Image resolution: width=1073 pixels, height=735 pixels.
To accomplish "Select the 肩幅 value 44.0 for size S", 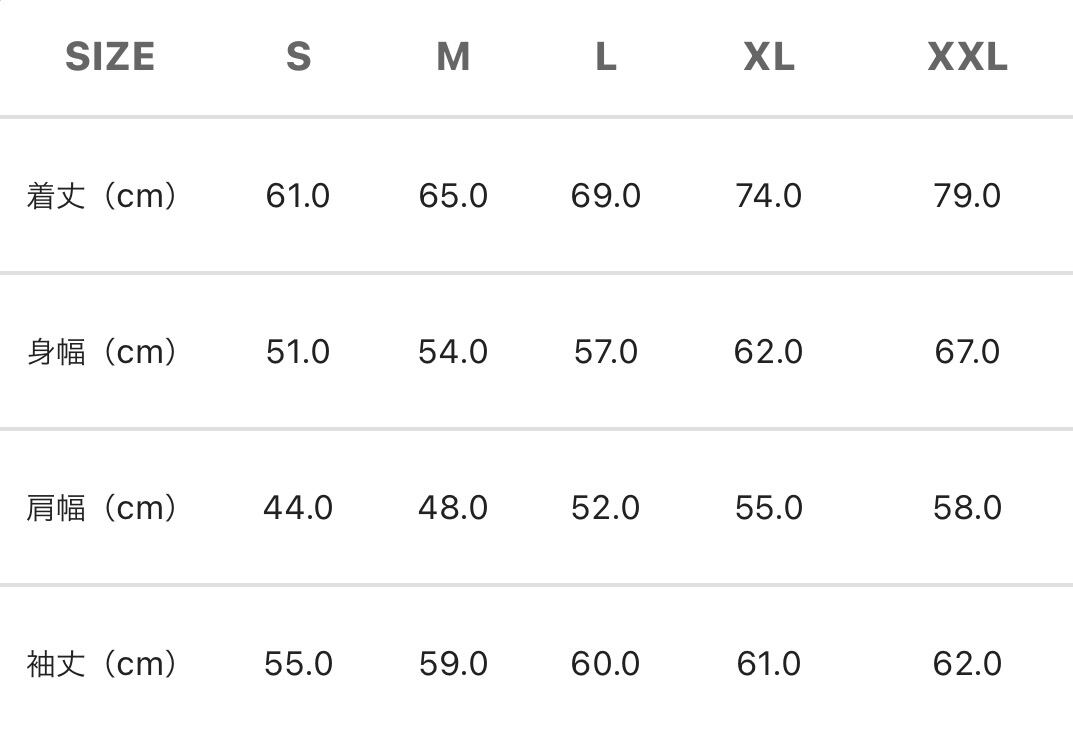I will [x=298, y=508].
